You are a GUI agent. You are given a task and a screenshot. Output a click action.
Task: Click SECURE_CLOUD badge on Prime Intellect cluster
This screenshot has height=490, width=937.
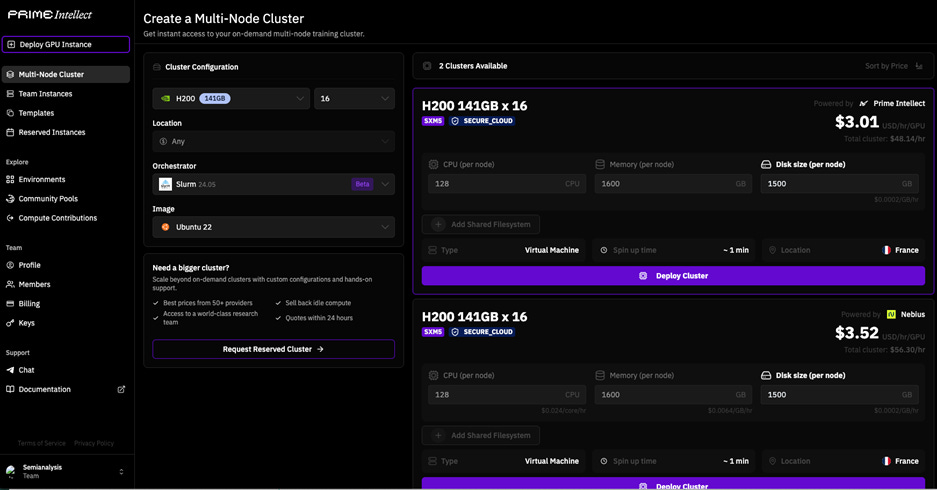(x=482, y=121)
